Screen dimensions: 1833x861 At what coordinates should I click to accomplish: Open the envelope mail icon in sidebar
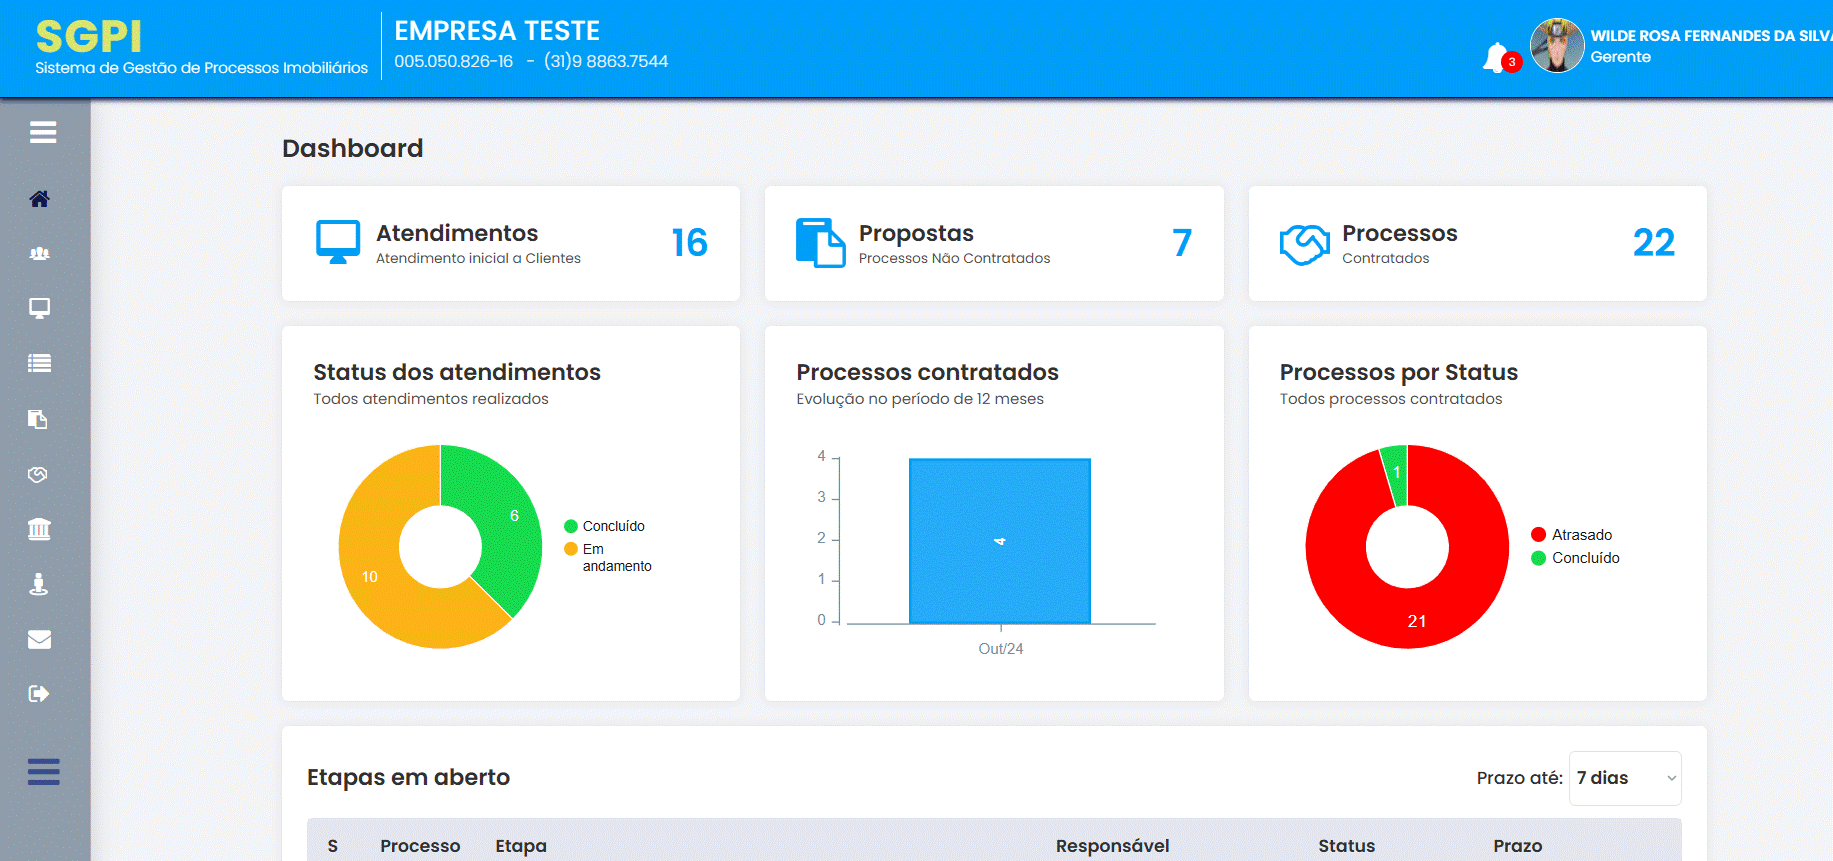coord(40,639)
